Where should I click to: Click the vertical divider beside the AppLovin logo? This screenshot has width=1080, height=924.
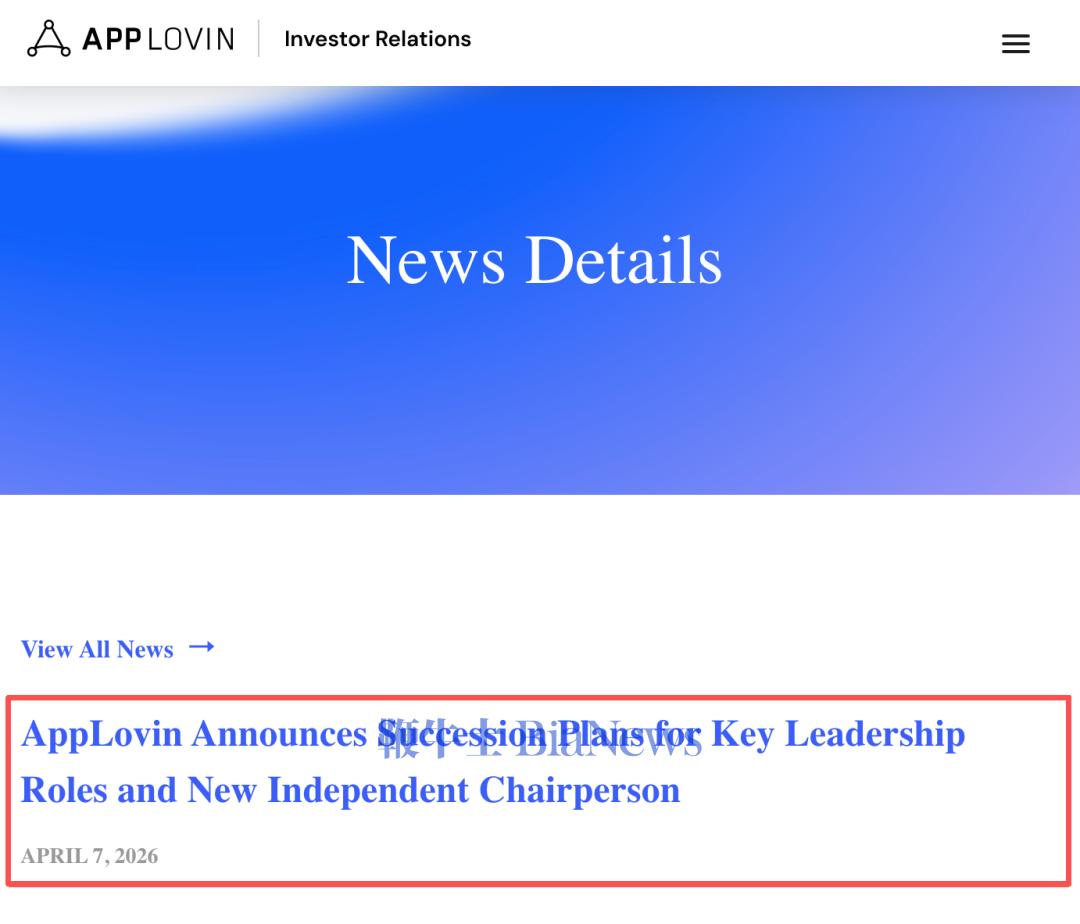click(259, 39)
